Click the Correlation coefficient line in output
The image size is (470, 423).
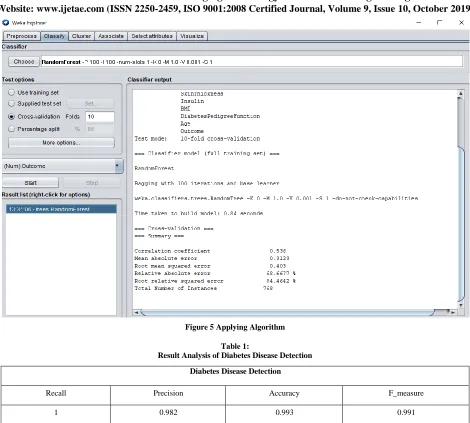point(210,251)
